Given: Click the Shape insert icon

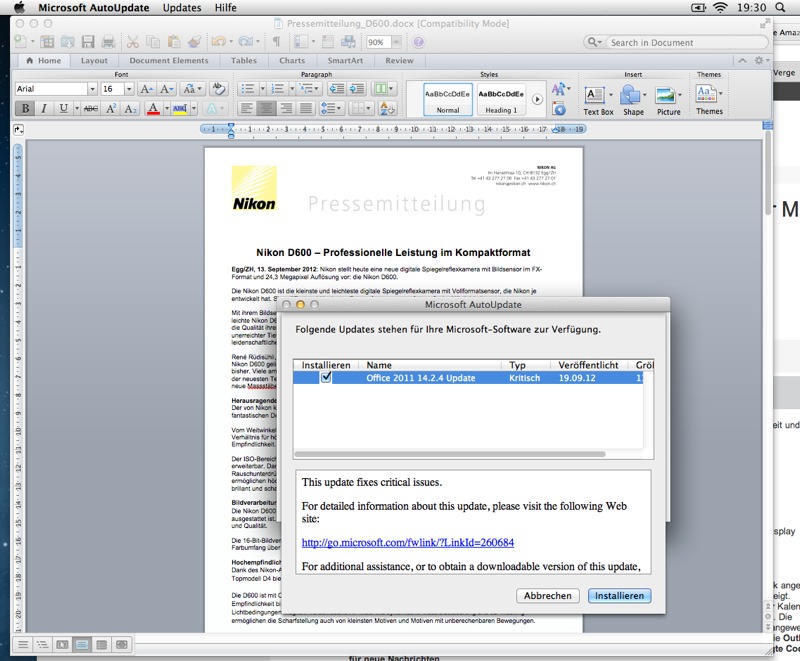Looking at the screenshot, I should 633,100.
